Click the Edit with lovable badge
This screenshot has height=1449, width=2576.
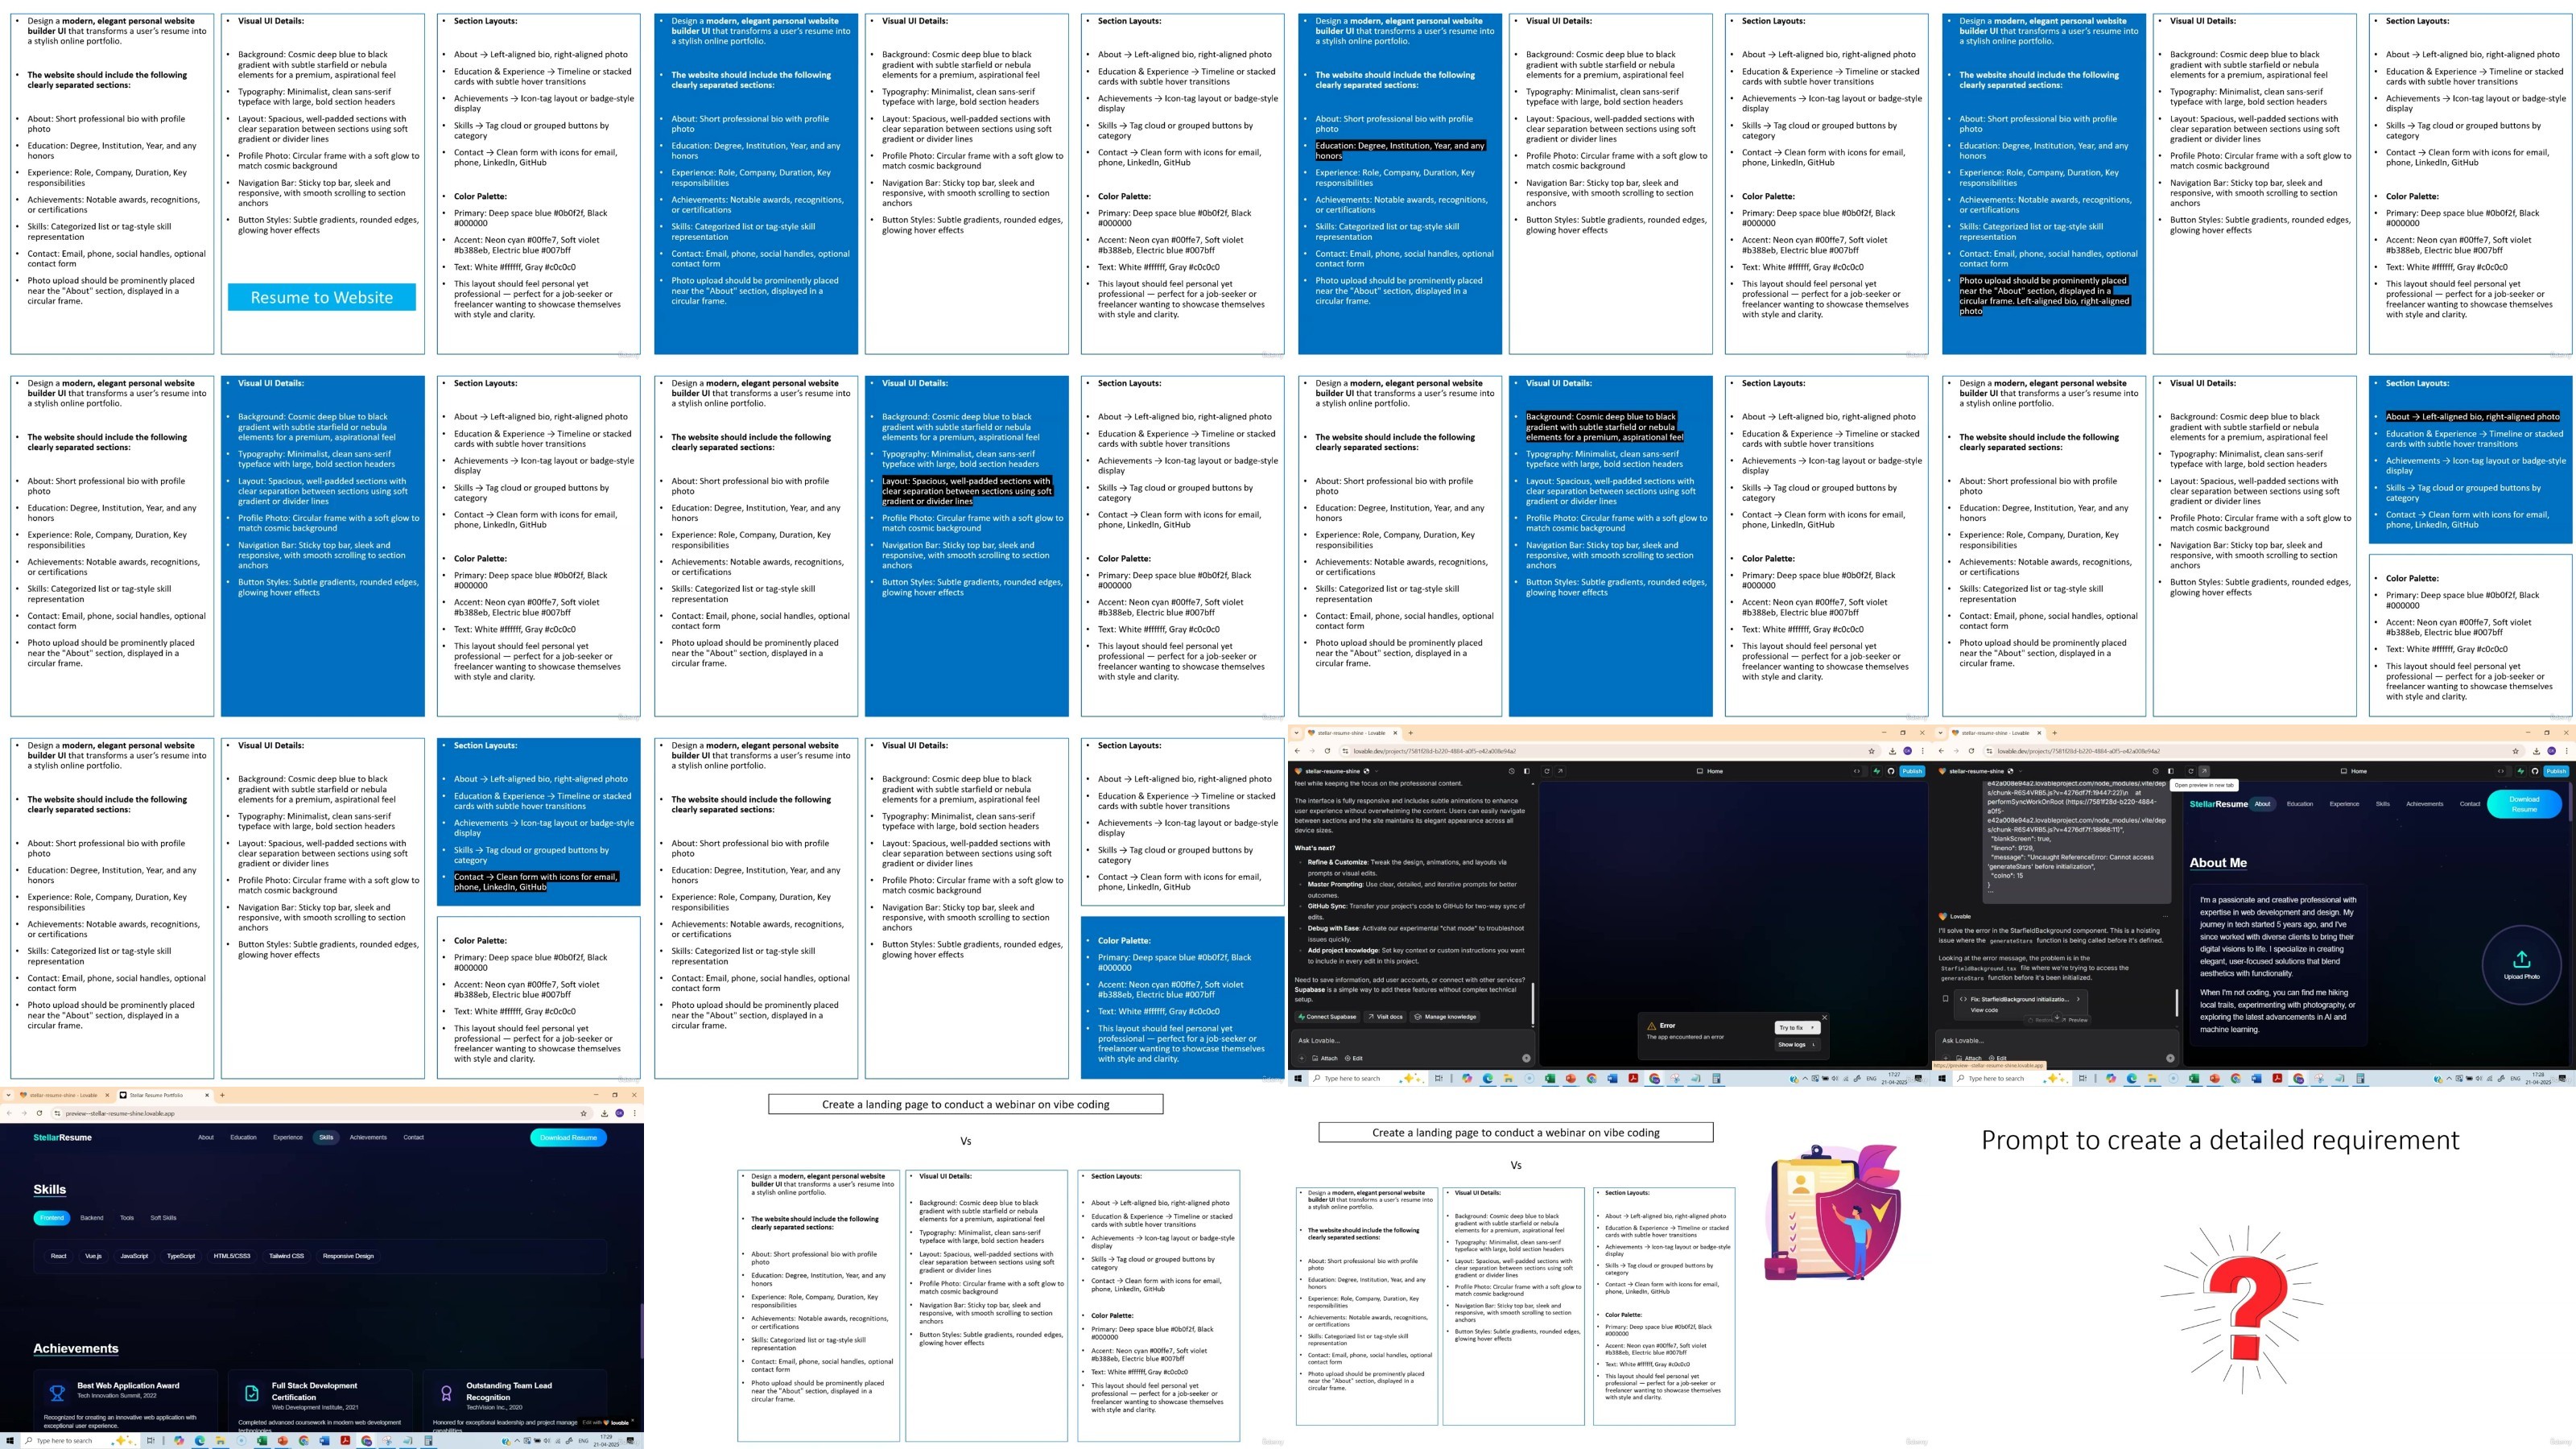click(606, 1423)
